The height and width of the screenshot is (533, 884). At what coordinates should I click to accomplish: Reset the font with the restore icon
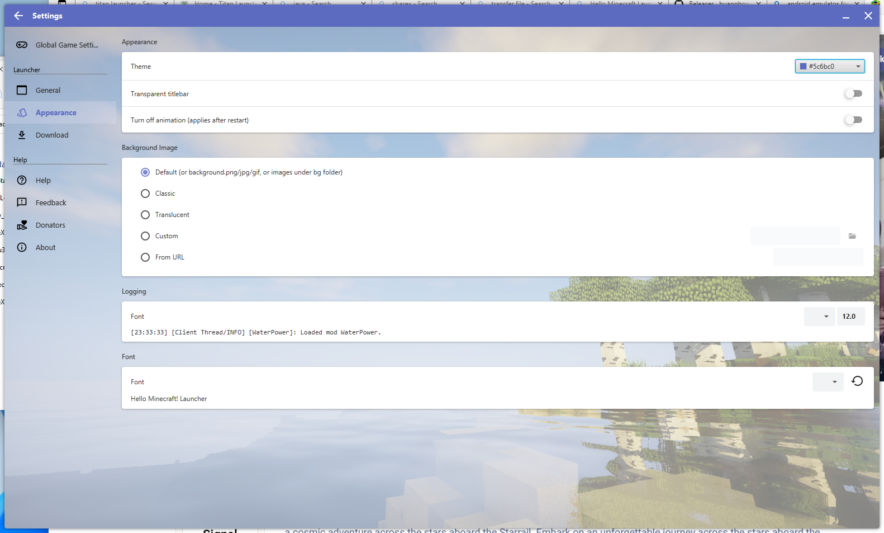[x=857, y=381]
